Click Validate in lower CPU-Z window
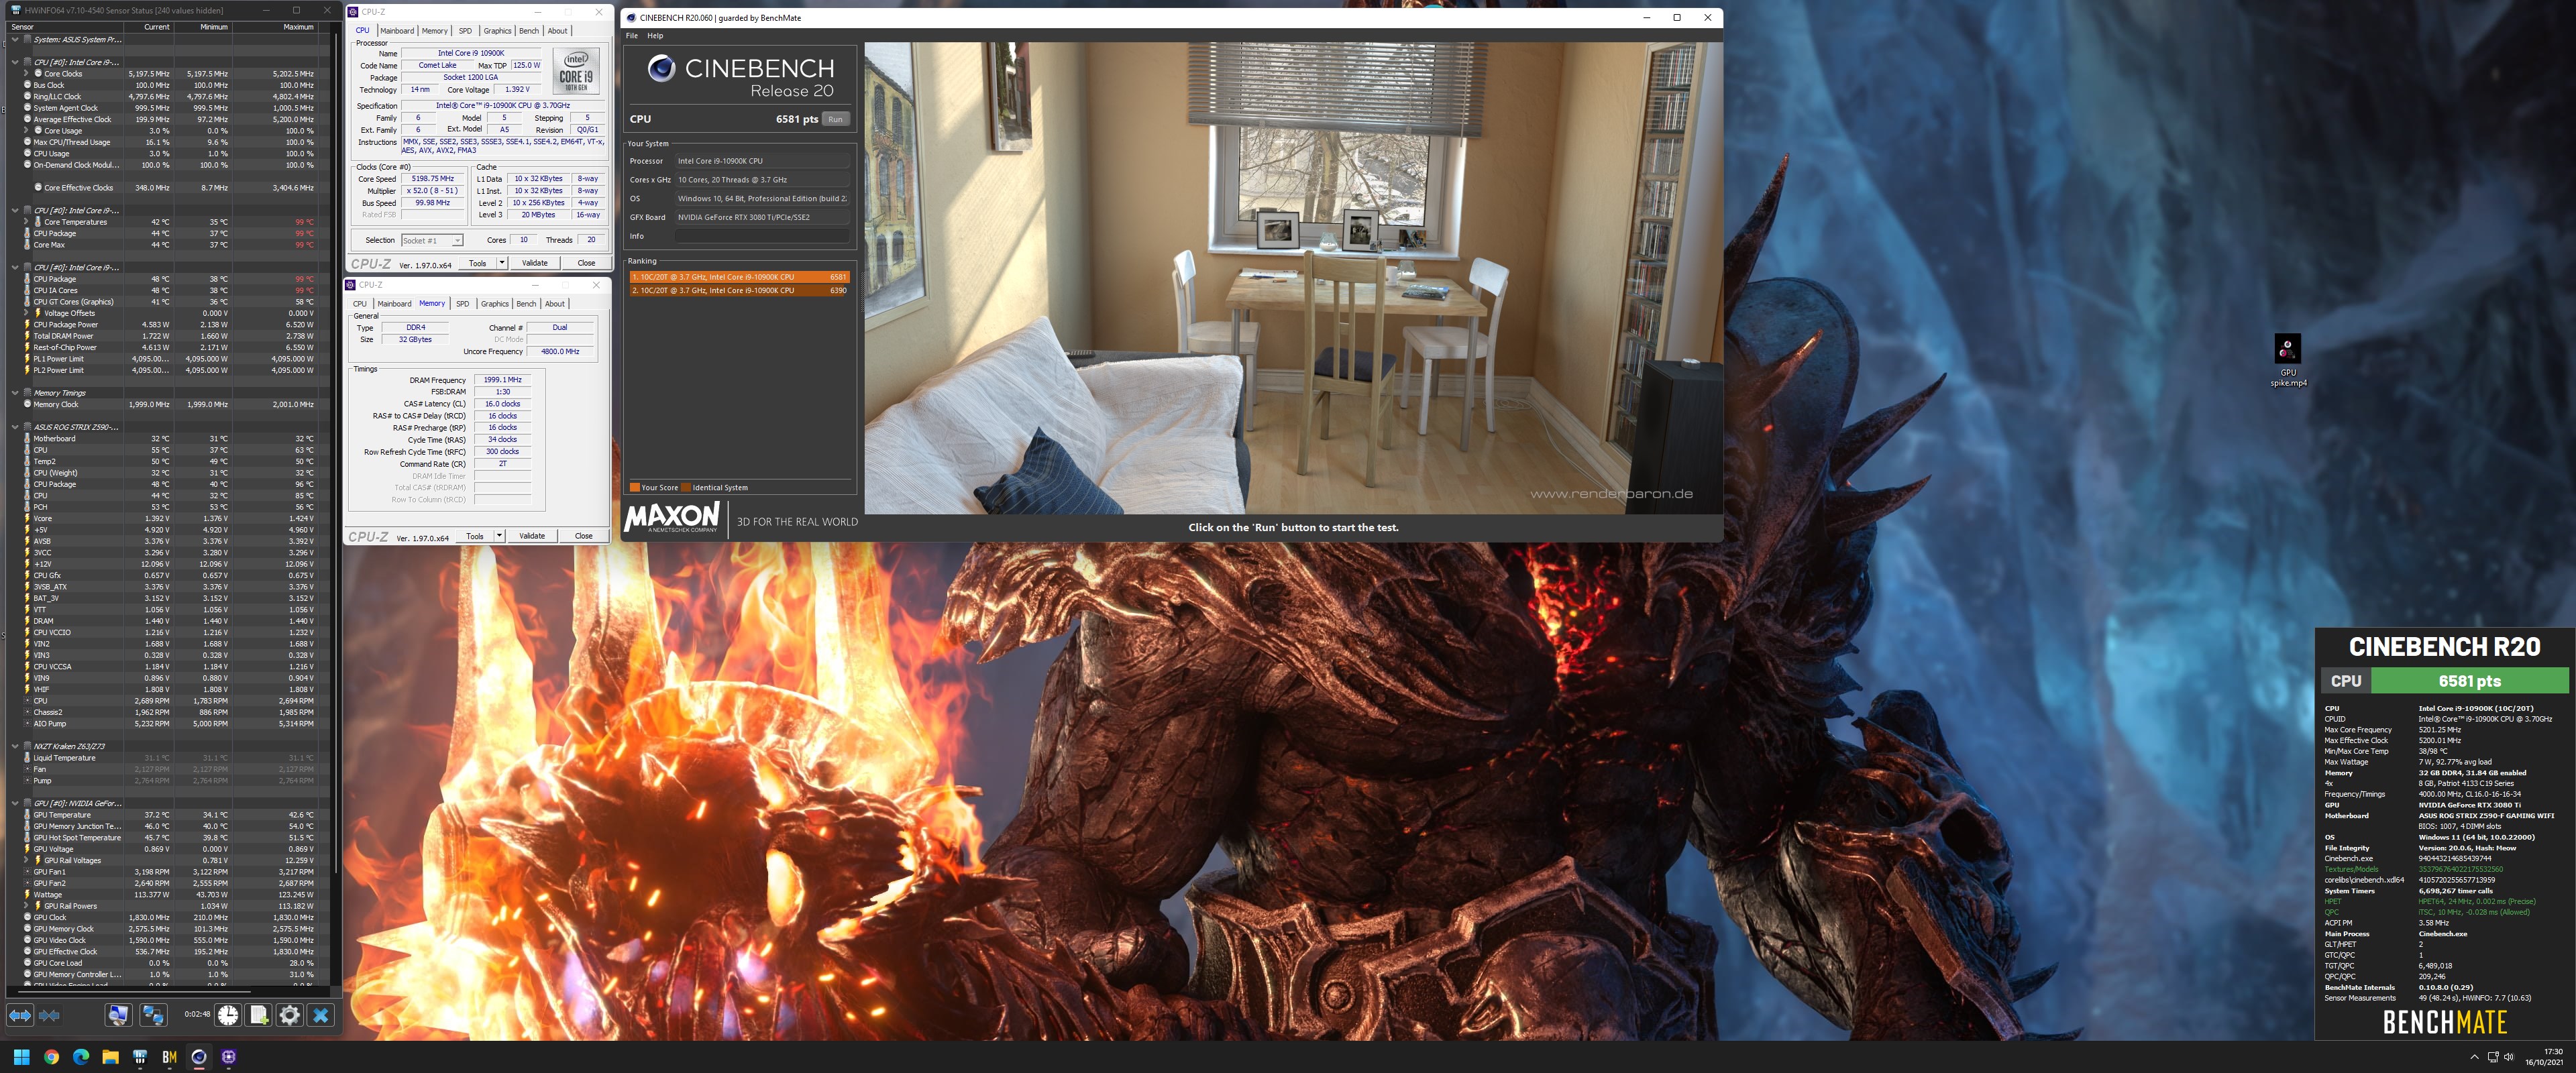 pos(532,536)
